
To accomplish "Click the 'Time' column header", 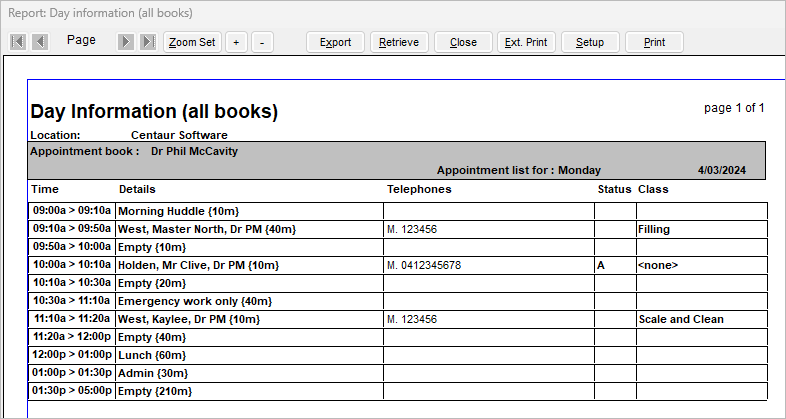I will (x=45, y=189).
